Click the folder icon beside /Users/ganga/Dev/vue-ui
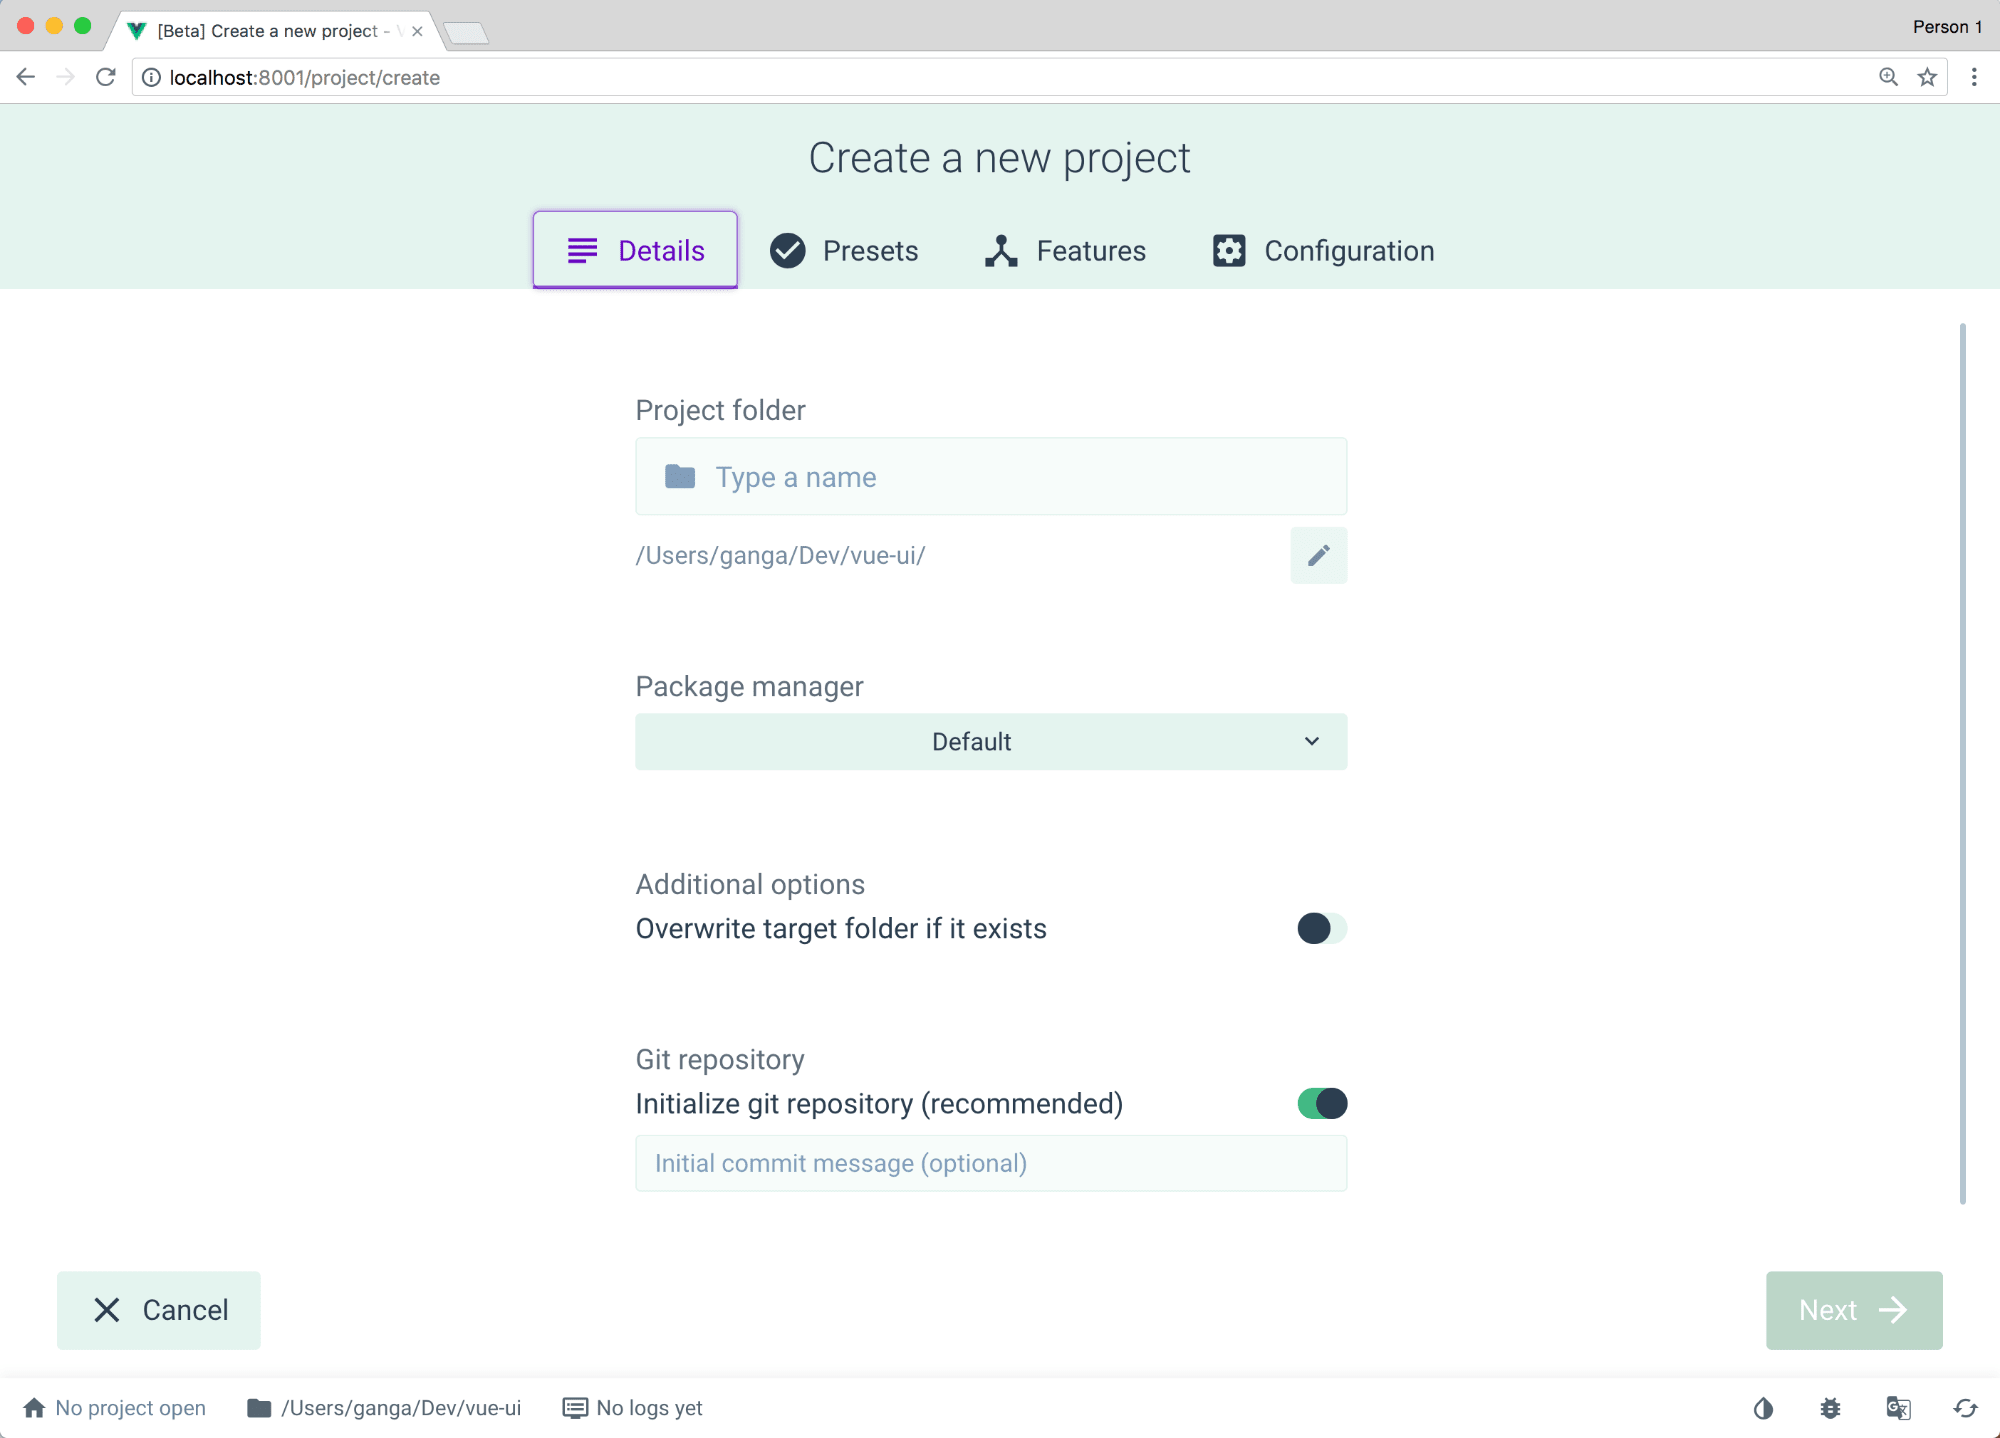Viewport: 2000px width, 1438px height. point(259,1408)
